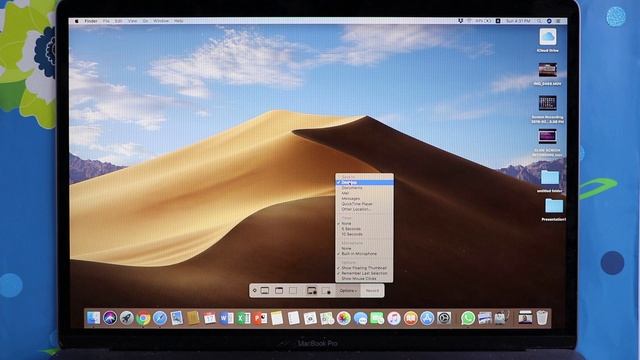
Task: Open Spotlight search in menu bar
Action: (539, 21)
